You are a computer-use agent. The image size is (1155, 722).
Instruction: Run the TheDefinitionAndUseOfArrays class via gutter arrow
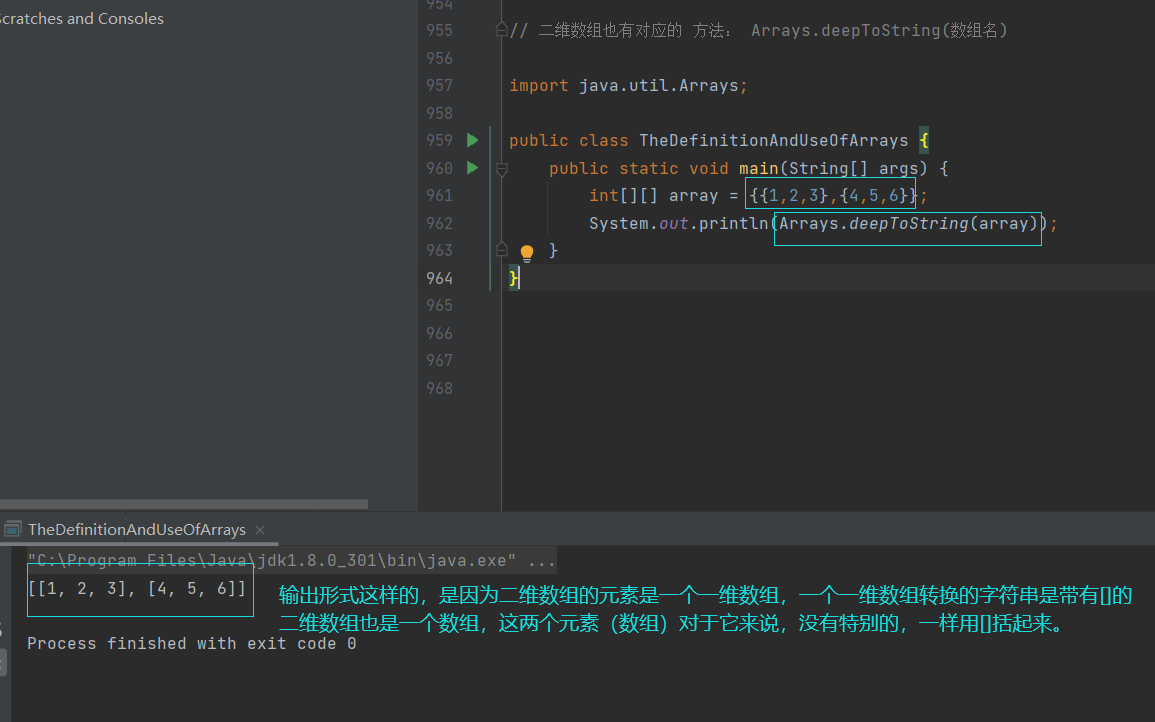coord(473,140)
